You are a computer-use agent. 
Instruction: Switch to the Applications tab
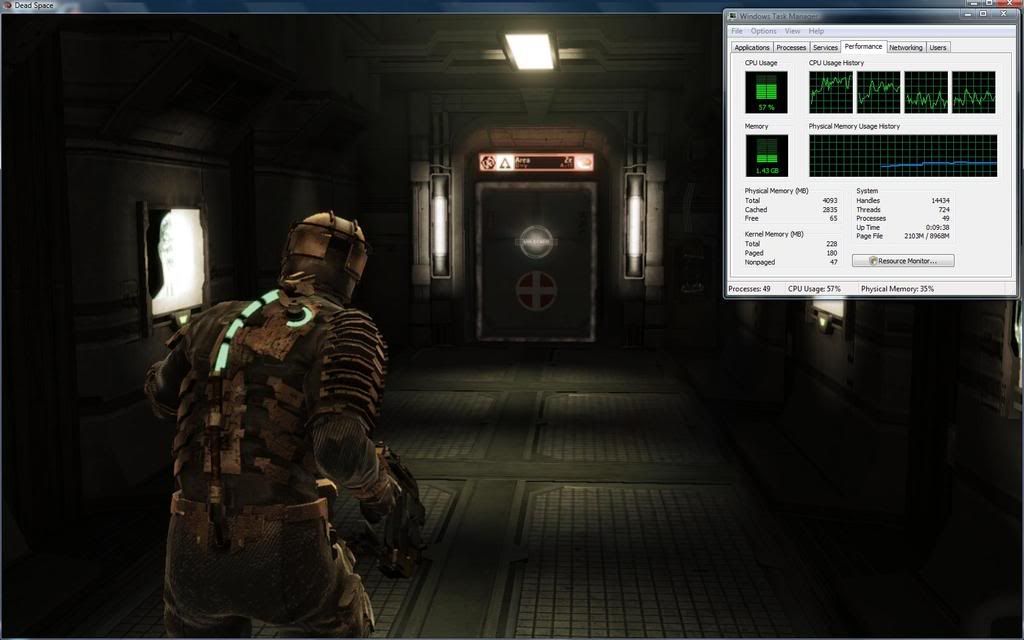tap(752, 48)
